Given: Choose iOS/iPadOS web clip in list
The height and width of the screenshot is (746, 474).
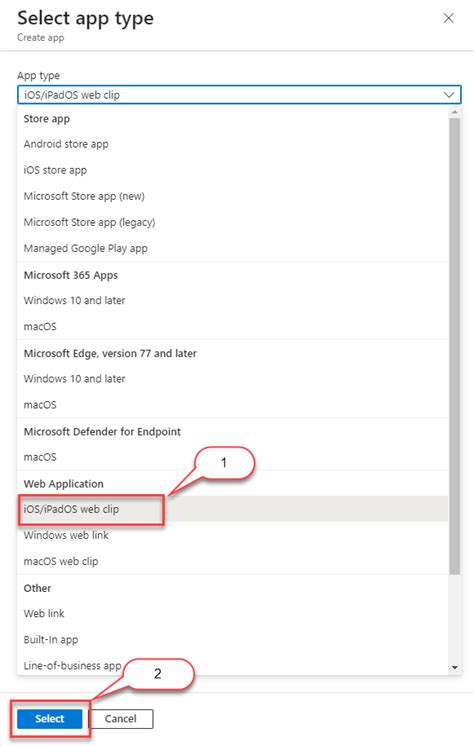Looking at the screenshot, I should [233, 509].
